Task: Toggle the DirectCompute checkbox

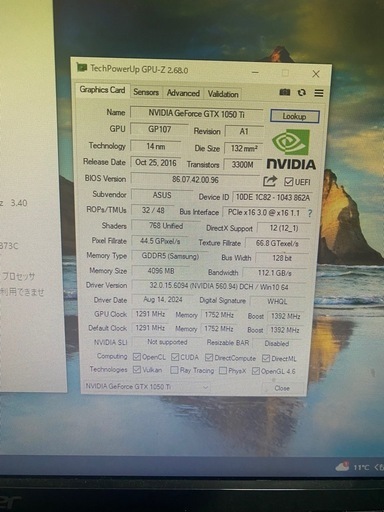Action: tap(209, 358)
